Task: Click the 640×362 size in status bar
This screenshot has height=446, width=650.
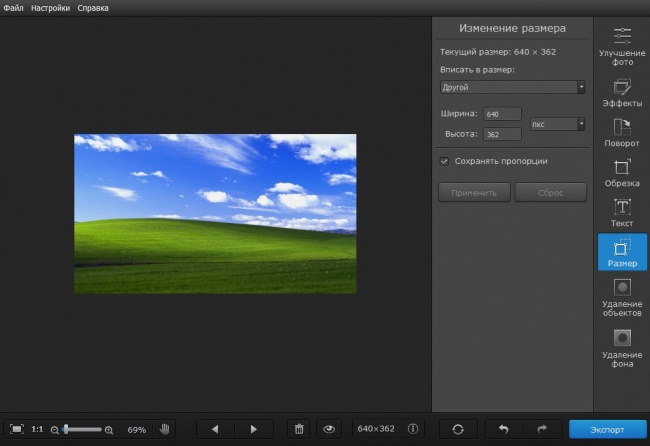Action: [x=376, y=429]
